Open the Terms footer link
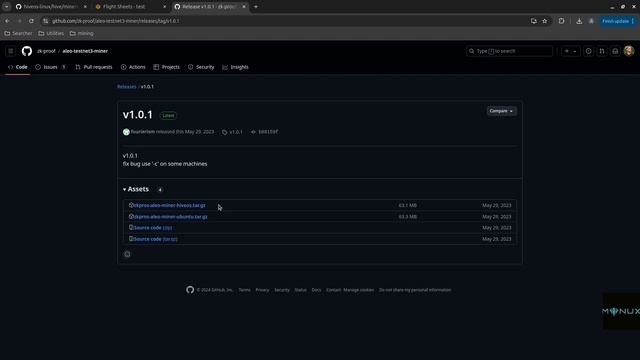The image size is (640, 360). coord(244,290)
